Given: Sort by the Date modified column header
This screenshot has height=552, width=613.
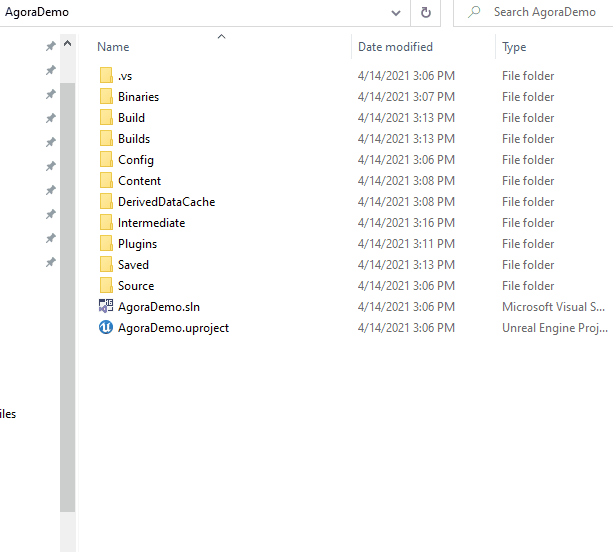Looking at the screenshot, I should [395, 47].
